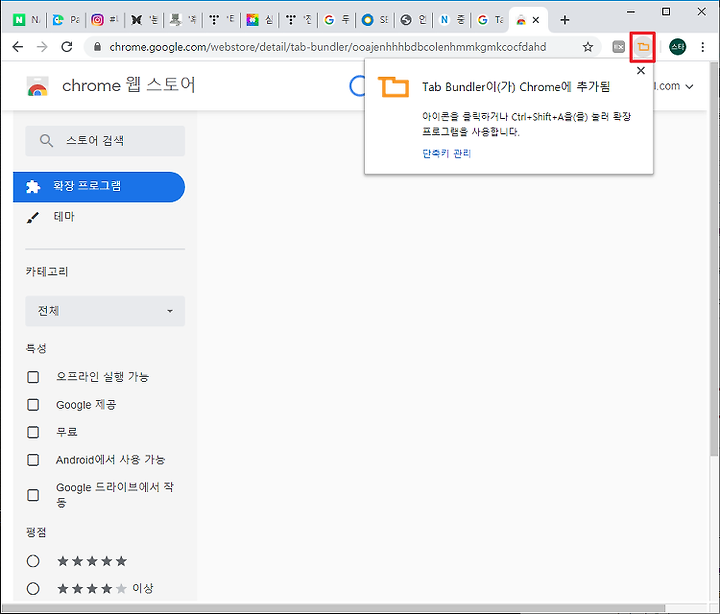
Task: Check the 무료 checkbox
Action: (33, 432)
